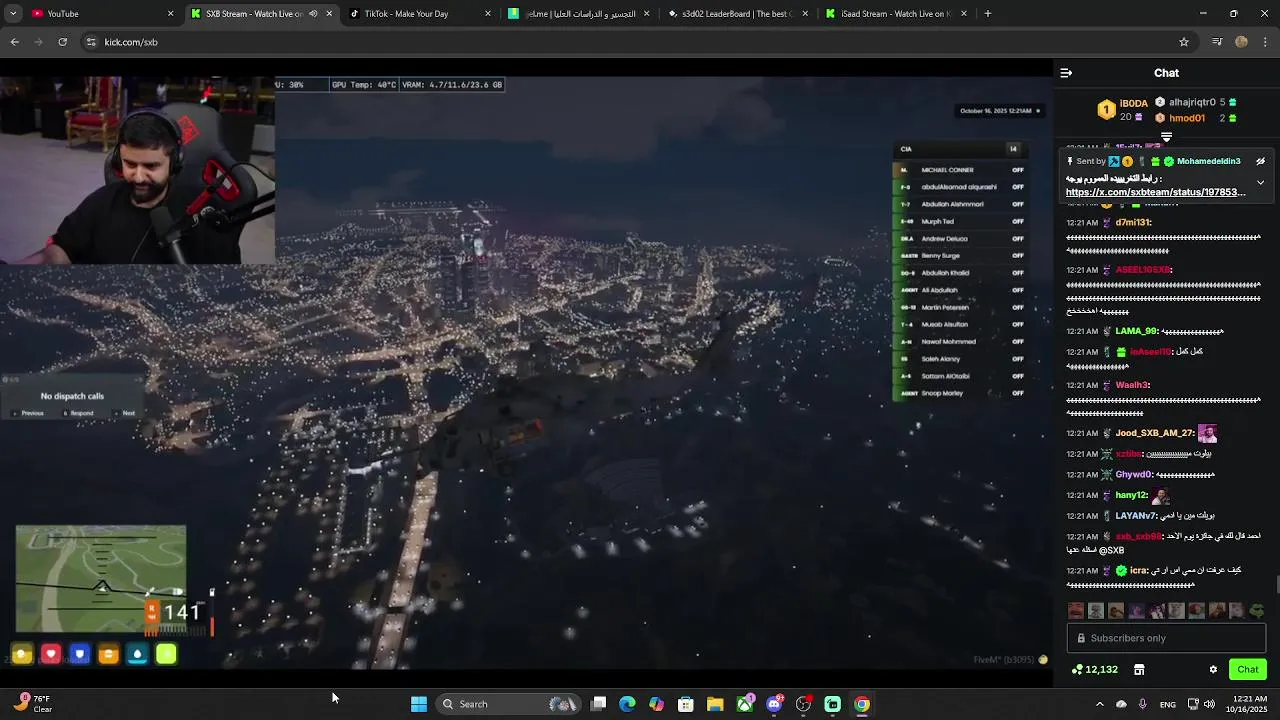
Task: Open the channel points shop icon
Action: [x=1139, y=669]
